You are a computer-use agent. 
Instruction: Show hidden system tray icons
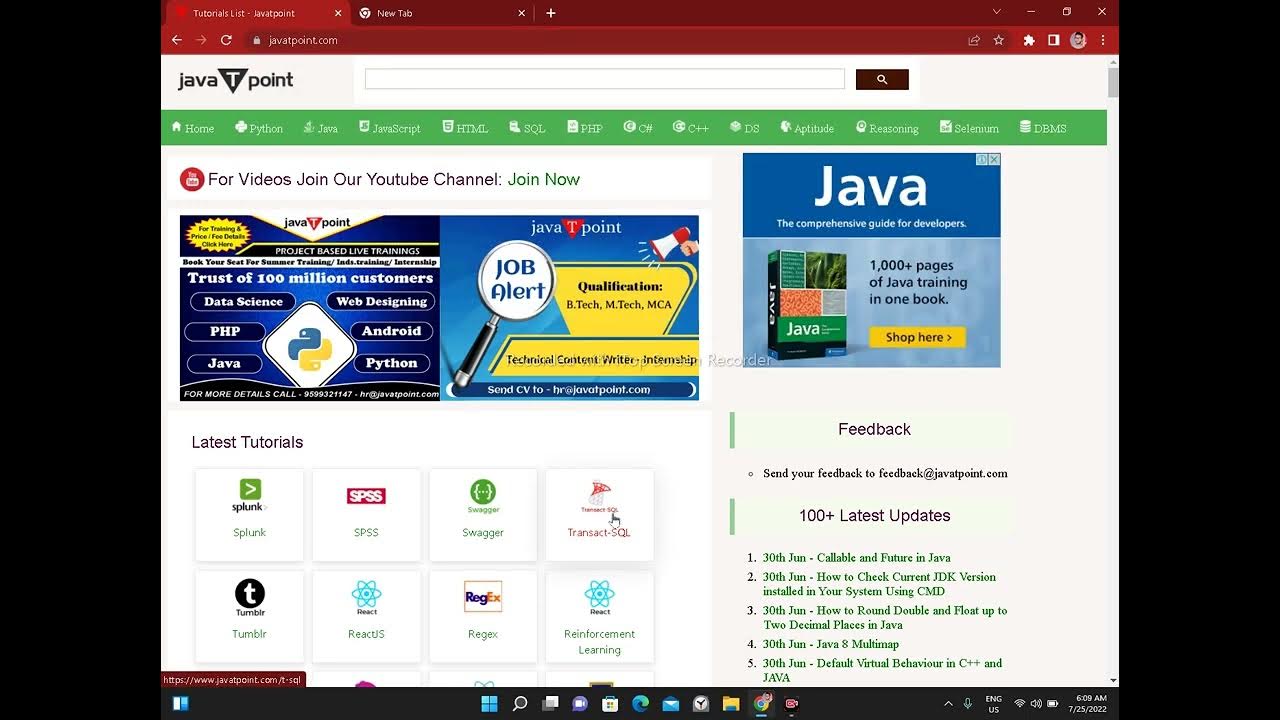coord(948,704)
